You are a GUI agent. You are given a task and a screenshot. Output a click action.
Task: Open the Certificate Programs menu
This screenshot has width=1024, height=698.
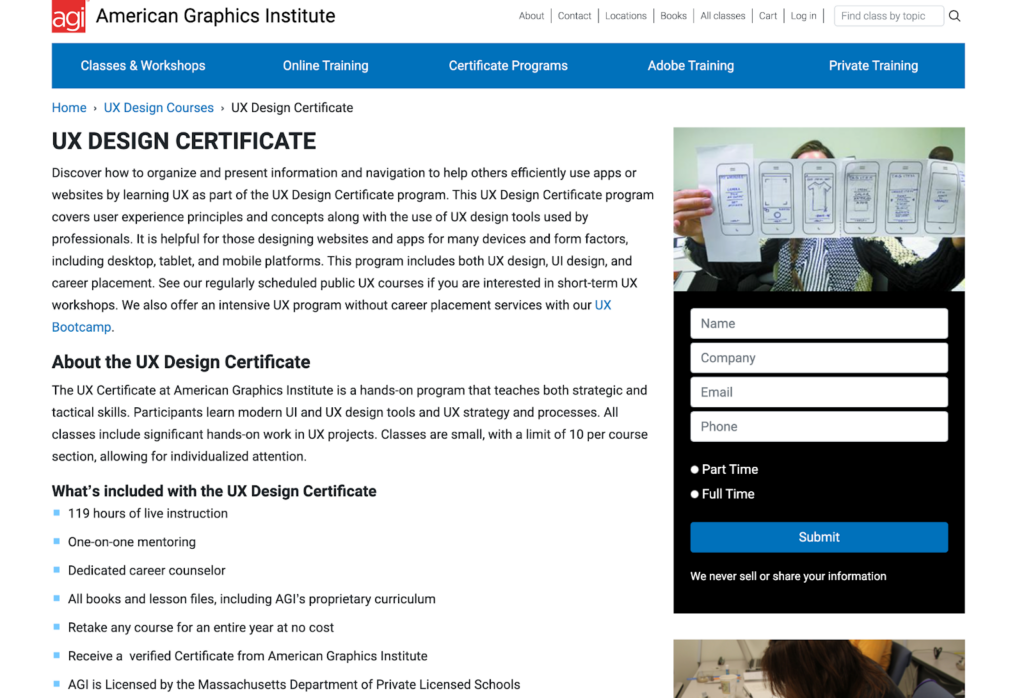tap(508, 65)
